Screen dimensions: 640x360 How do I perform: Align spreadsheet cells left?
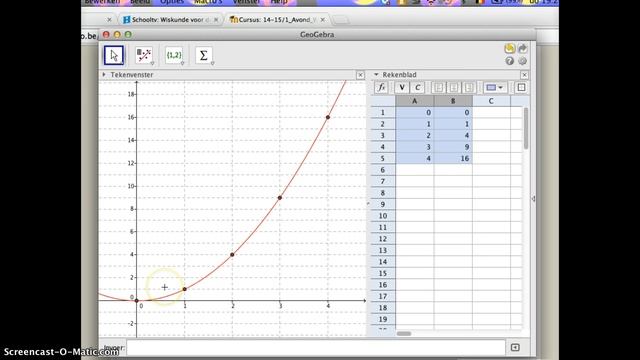coord(438,87)
